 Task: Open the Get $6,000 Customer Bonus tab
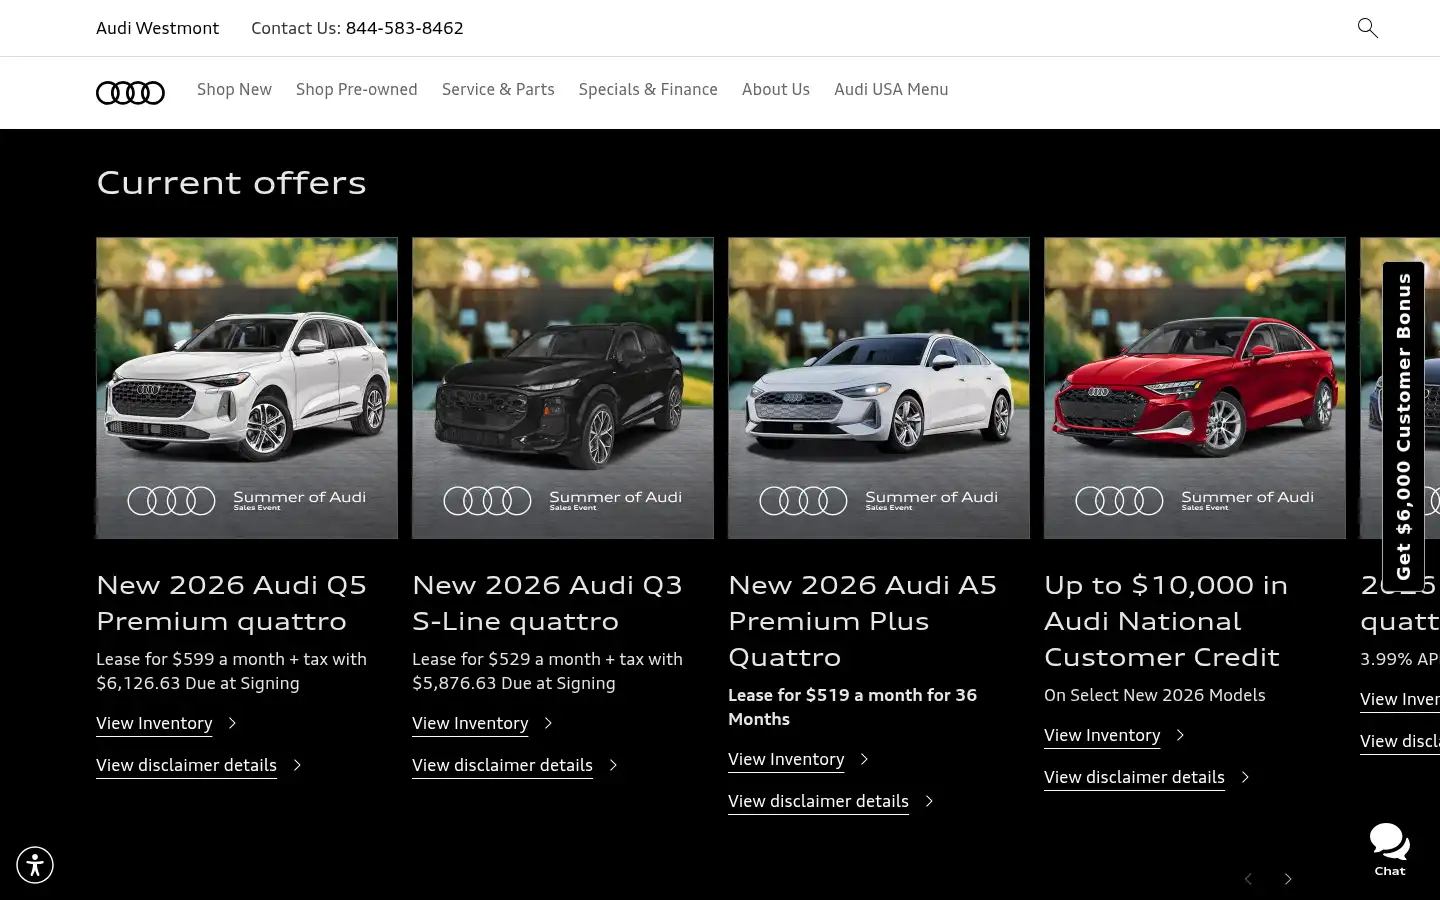pyautogui.click(x=1403, y=426)
